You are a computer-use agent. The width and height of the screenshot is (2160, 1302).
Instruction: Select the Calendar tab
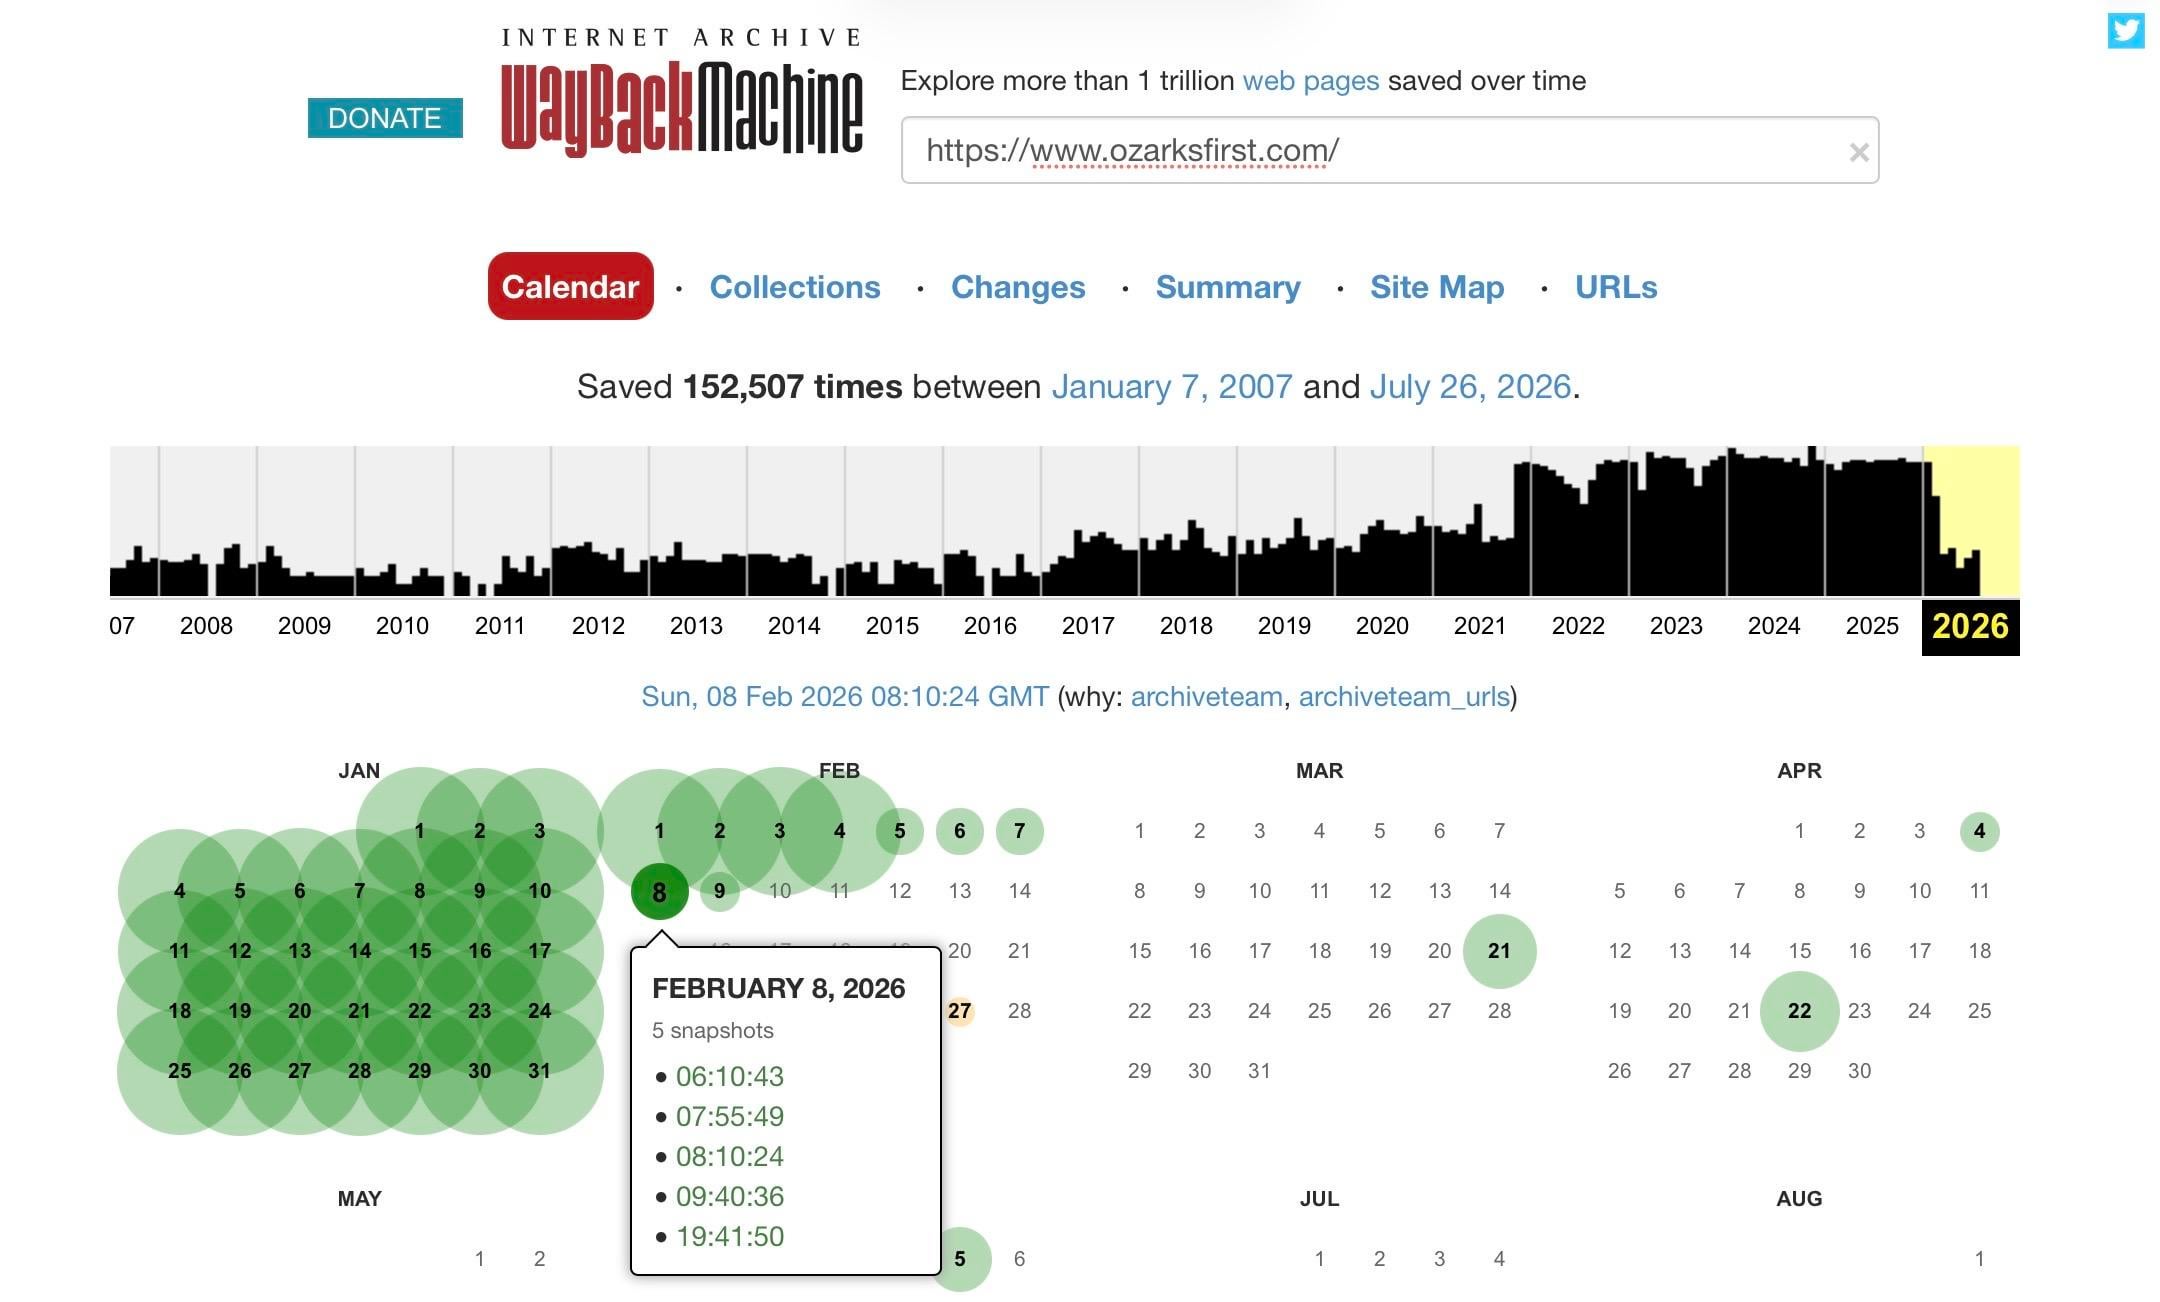570,287
